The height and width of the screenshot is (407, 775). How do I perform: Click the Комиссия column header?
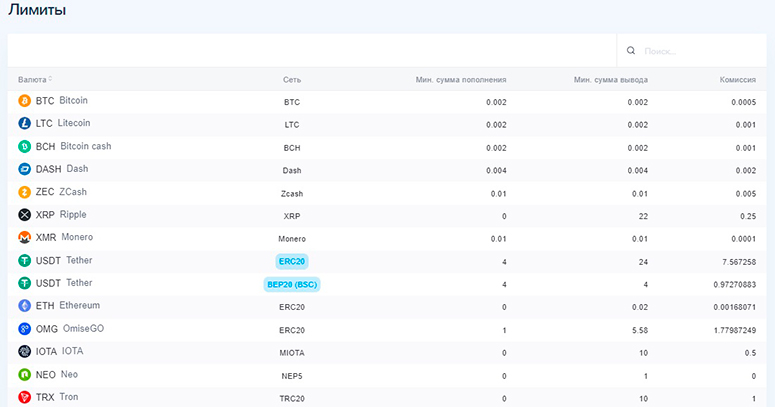pos(737,80)
